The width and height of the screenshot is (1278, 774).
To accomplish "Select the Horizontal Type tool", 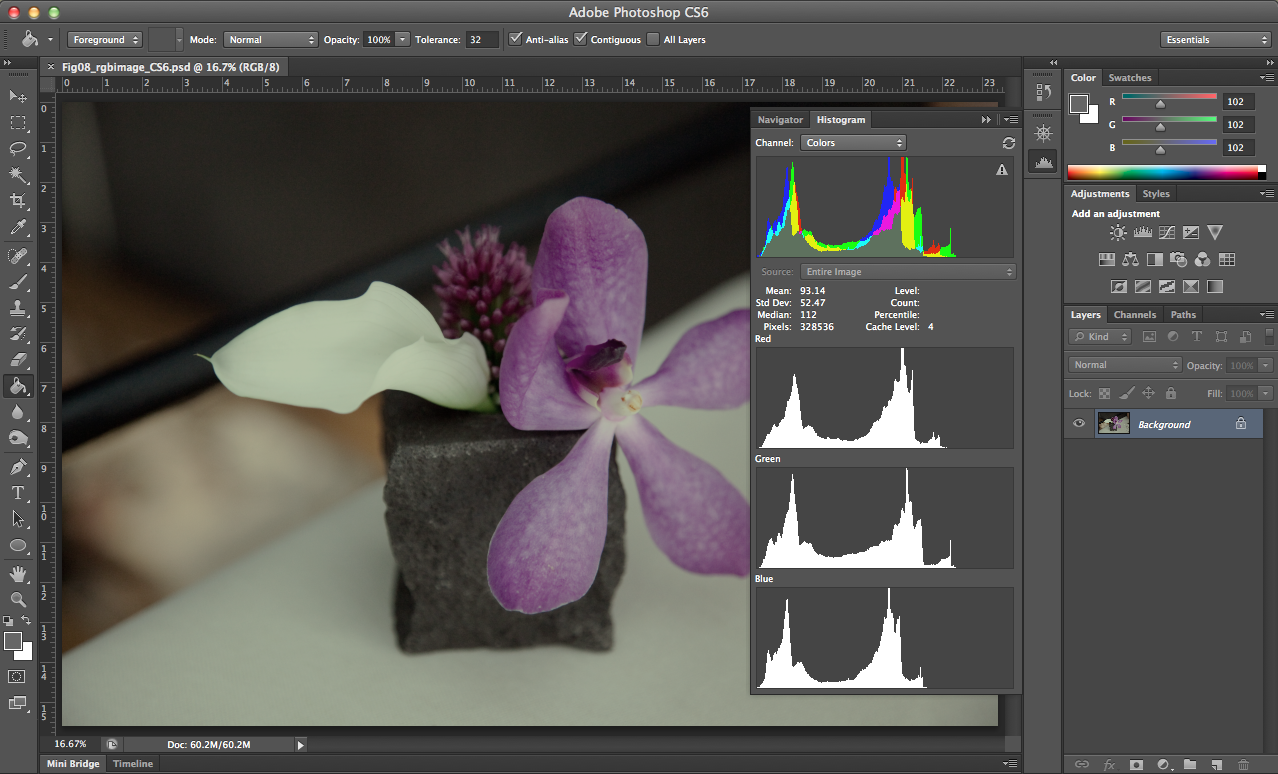I will coord(18,493).
